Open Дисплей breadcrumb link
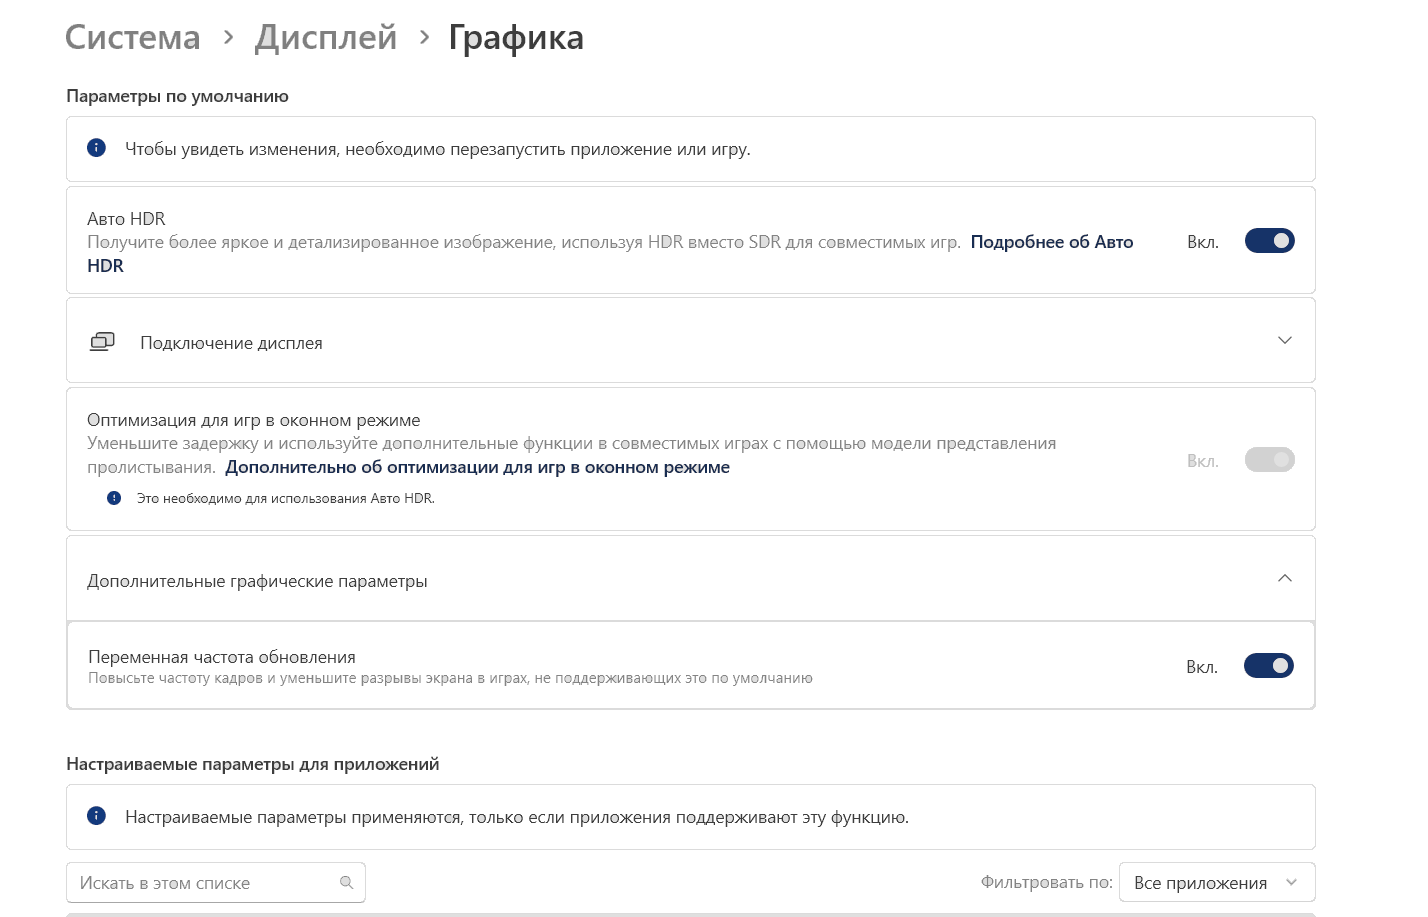The width and height of the screenshot is (1428, 917). pyautogui.click(x=326, y=37)
